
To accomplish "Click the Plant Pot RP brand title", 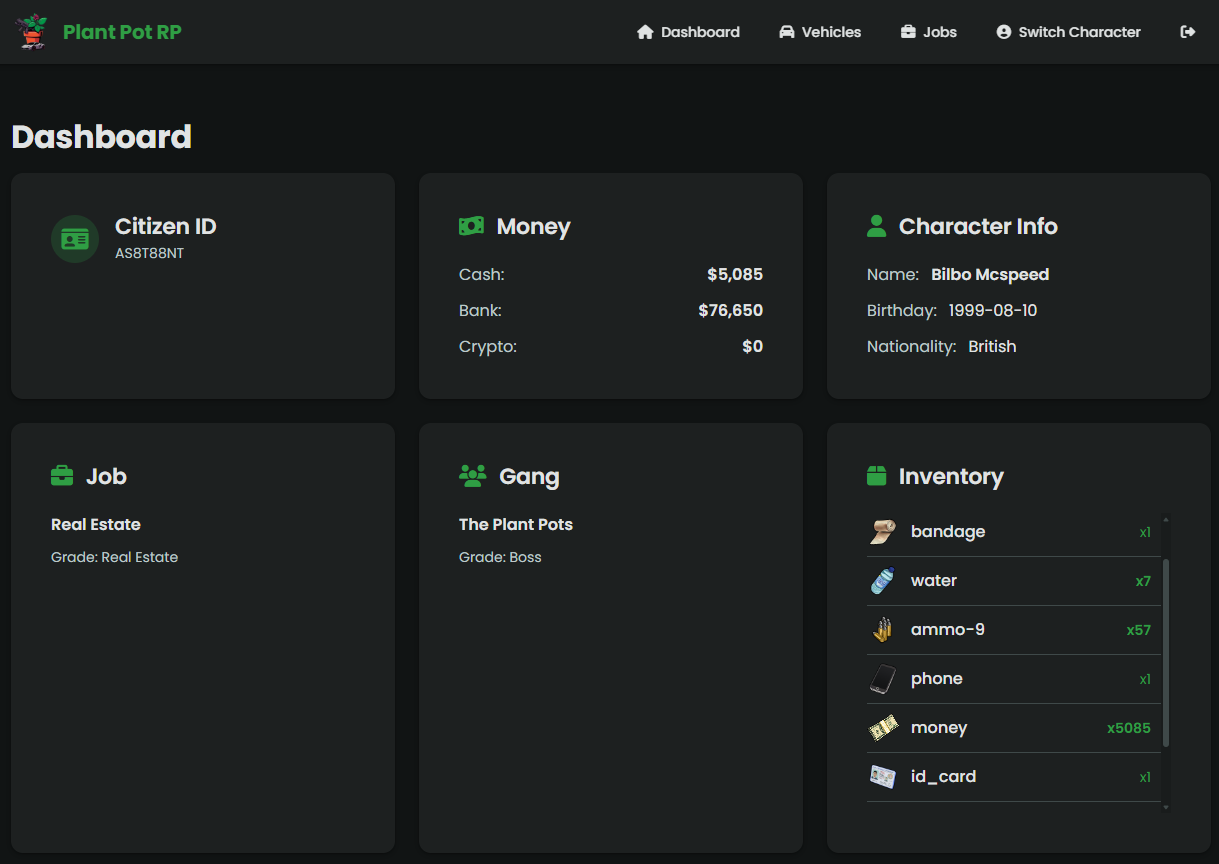I will pos(122,32).
